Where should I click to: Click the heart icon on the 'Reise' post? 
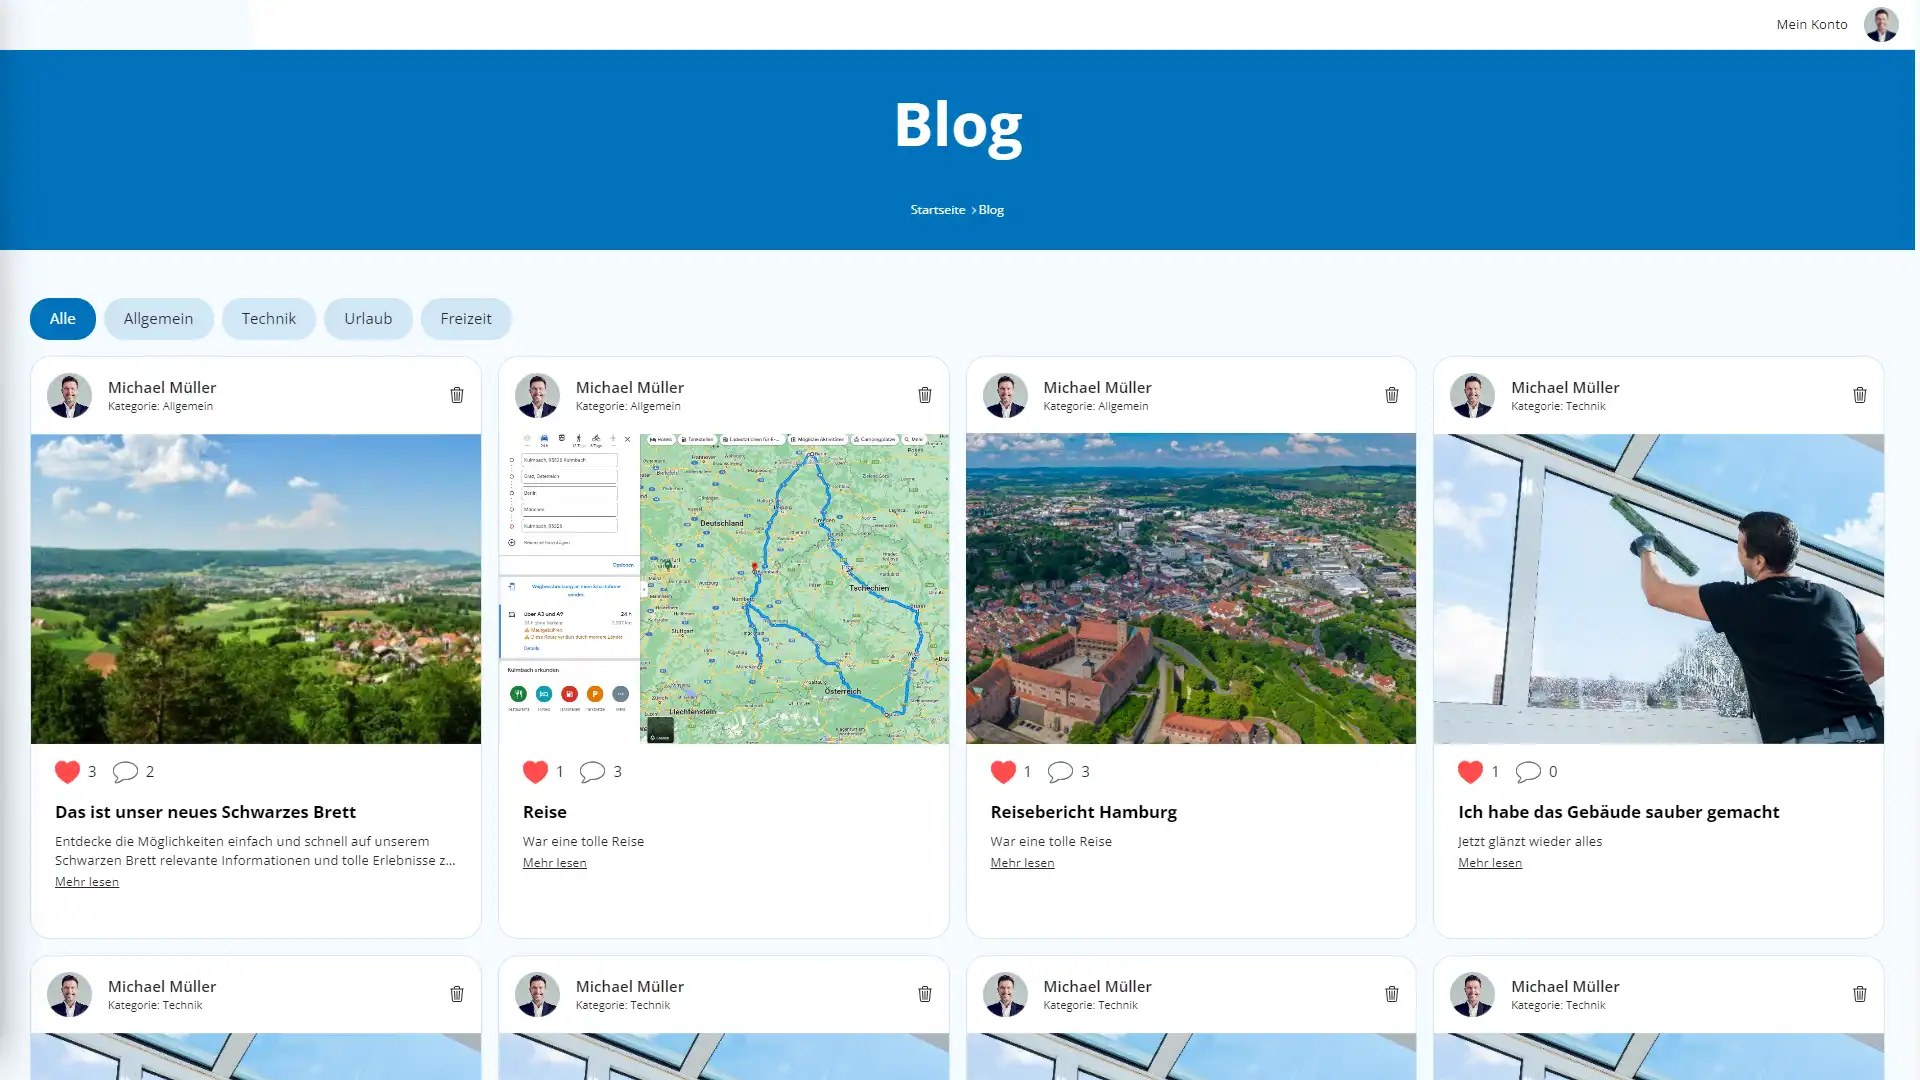(535, 772)
